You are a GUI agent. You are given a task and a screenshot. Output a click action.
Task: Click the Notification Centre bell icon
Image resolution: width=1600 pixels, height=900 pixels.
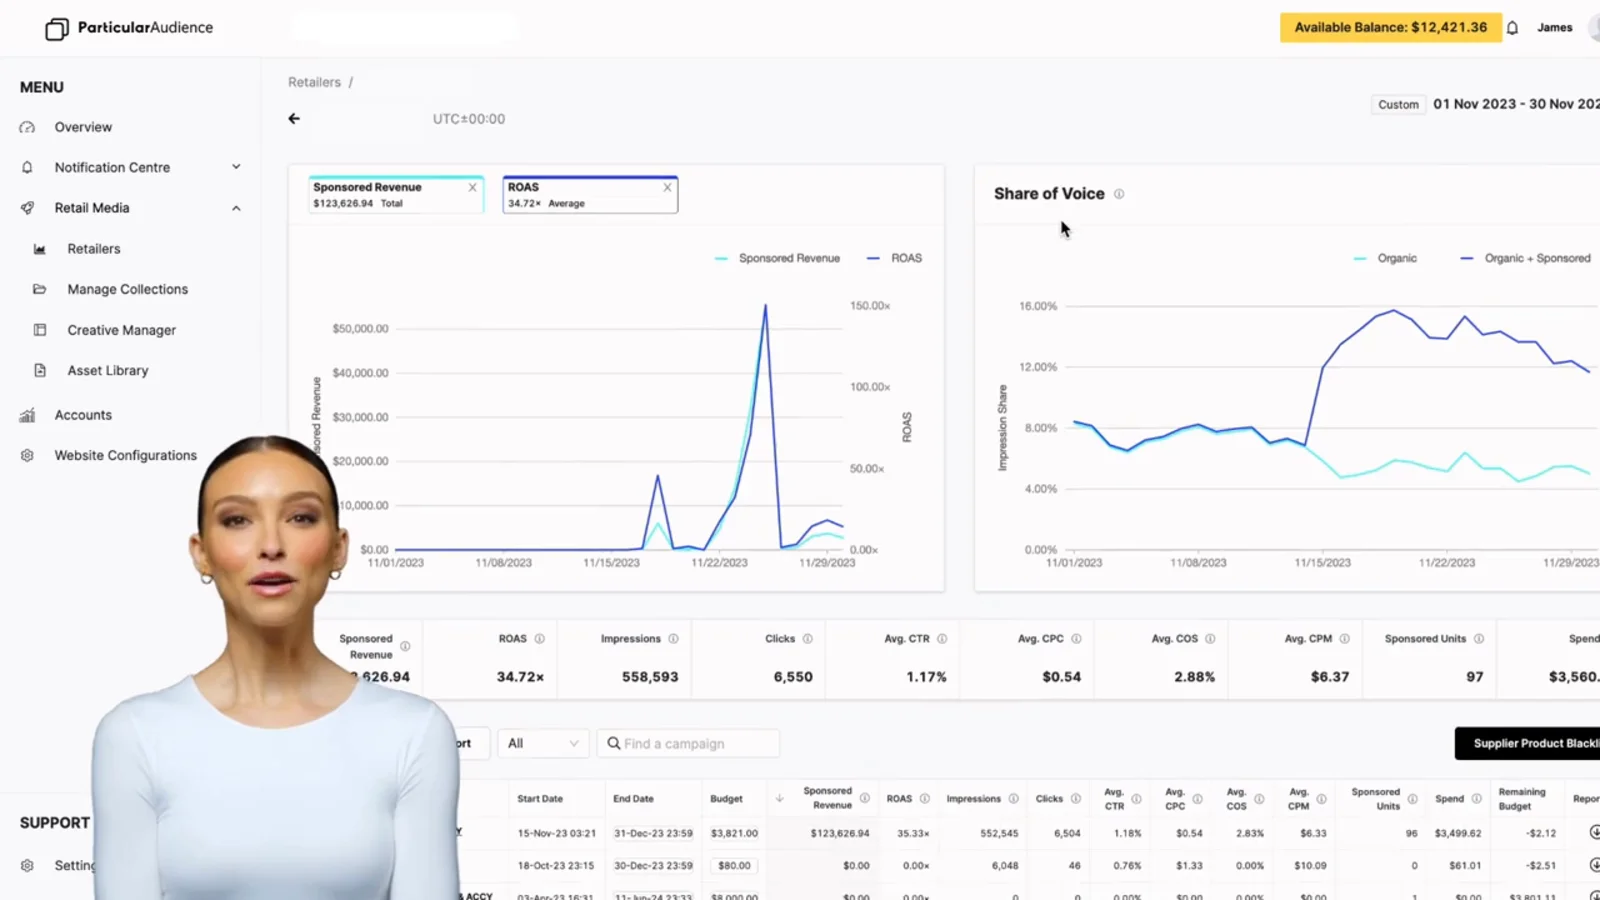pyautogui.click(x=27, y=167)
